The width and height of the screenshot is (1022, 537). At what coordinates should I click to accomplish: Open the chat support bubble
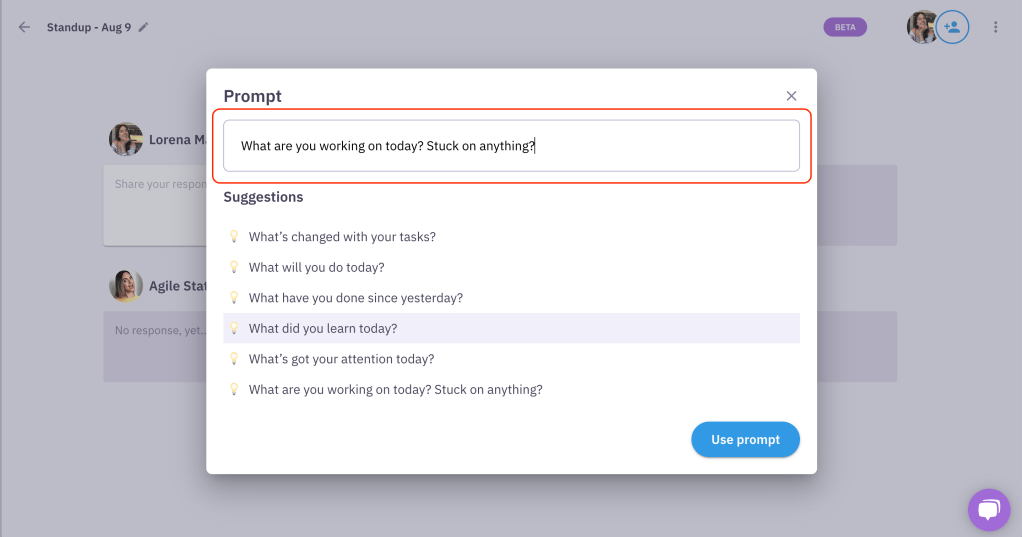point(989,510)
